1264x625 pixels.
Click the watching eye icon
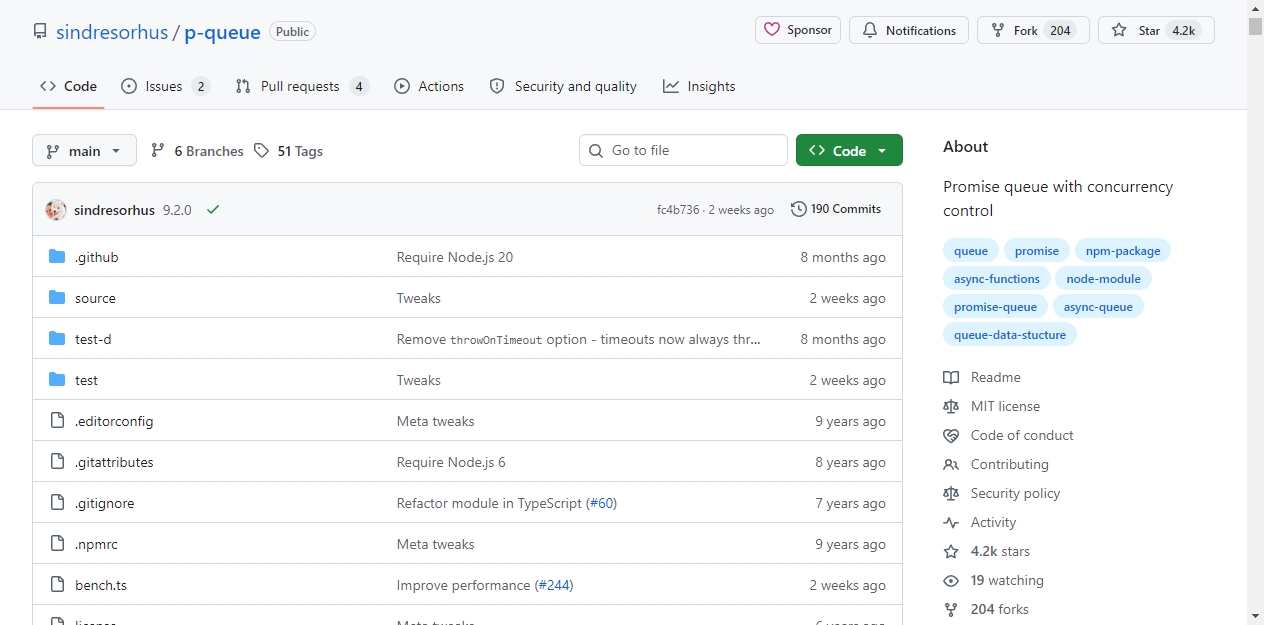pyautogui.click(x=951, y=580)
